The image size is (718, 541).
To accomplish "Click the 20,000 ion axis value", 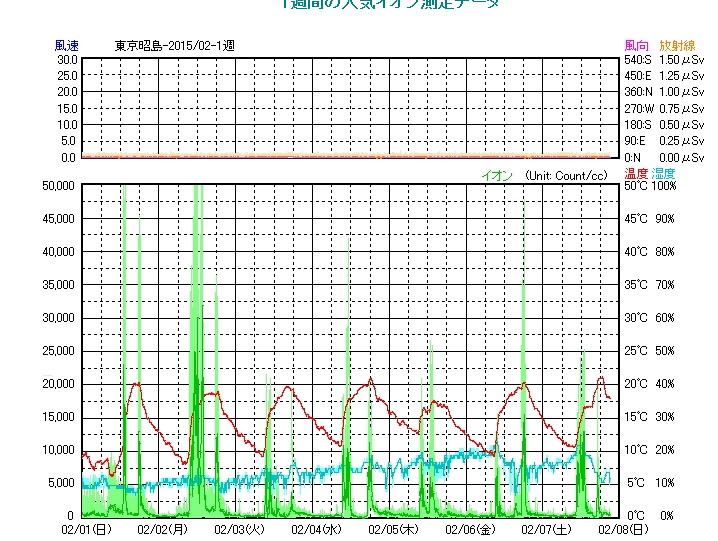I will [58, 384].
